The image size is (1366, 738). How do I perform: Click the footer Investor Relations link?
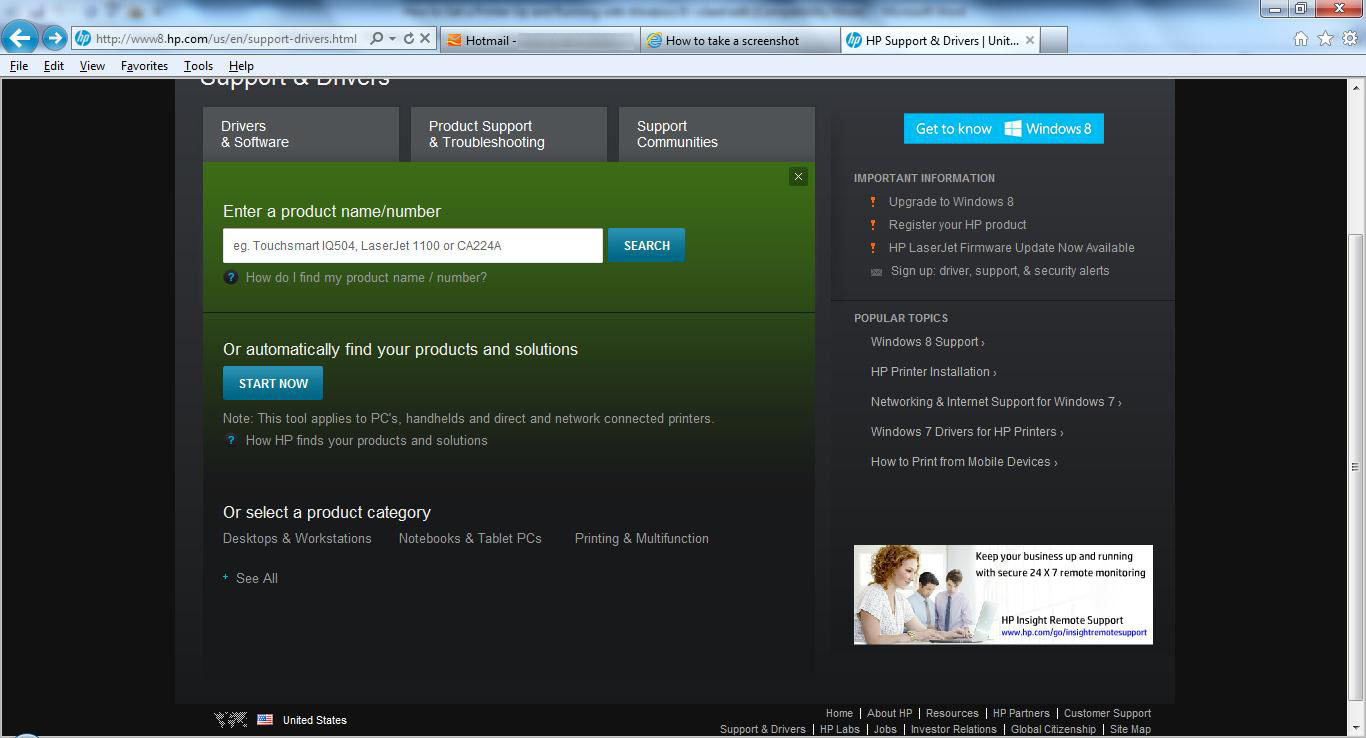tap(953, 730)
